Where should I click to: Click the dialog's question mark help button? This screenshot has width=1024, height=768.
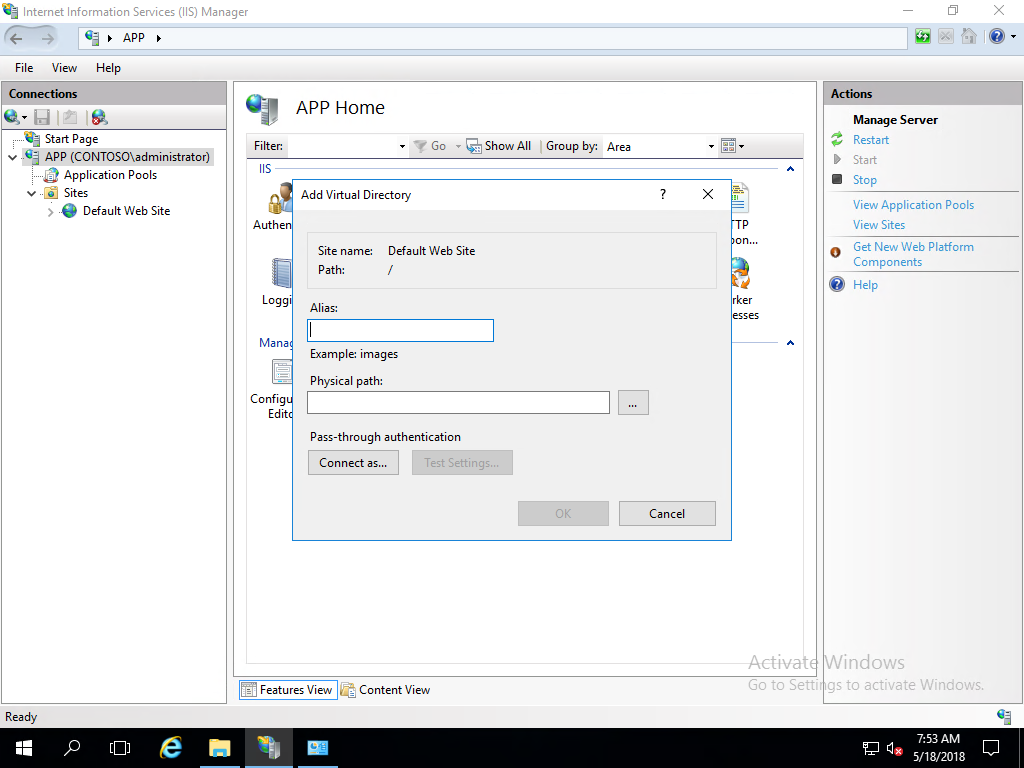click(664, 194)
